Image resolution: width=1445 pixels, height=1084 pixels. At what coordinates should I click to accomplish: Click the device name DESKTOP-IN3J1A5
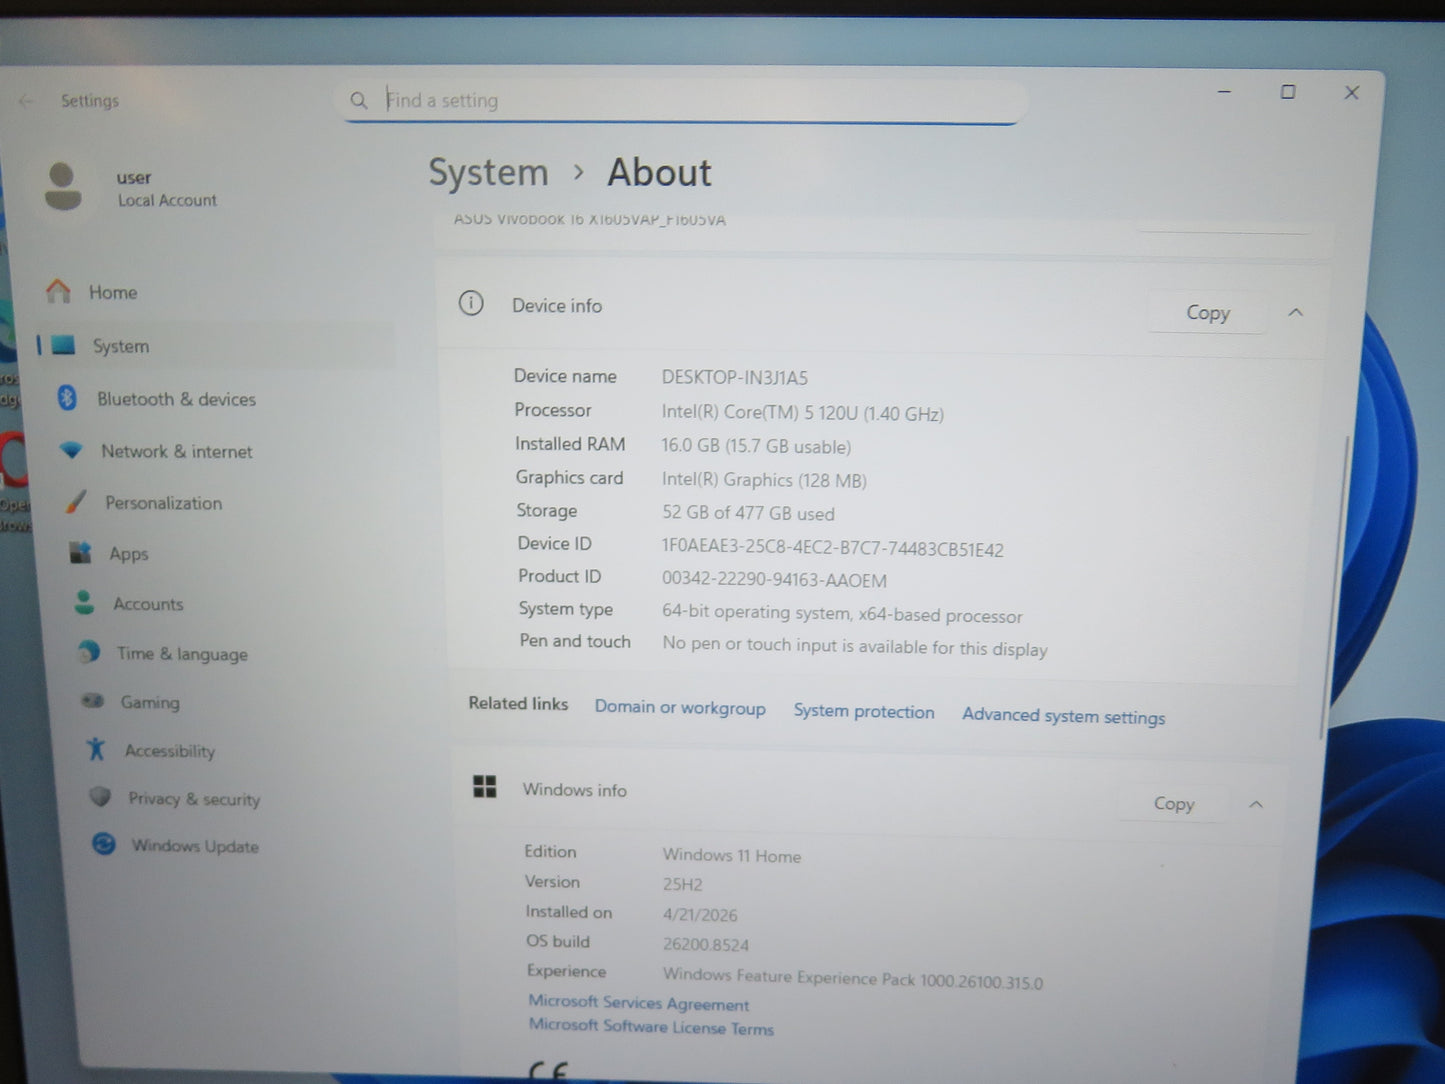[734, 378]
